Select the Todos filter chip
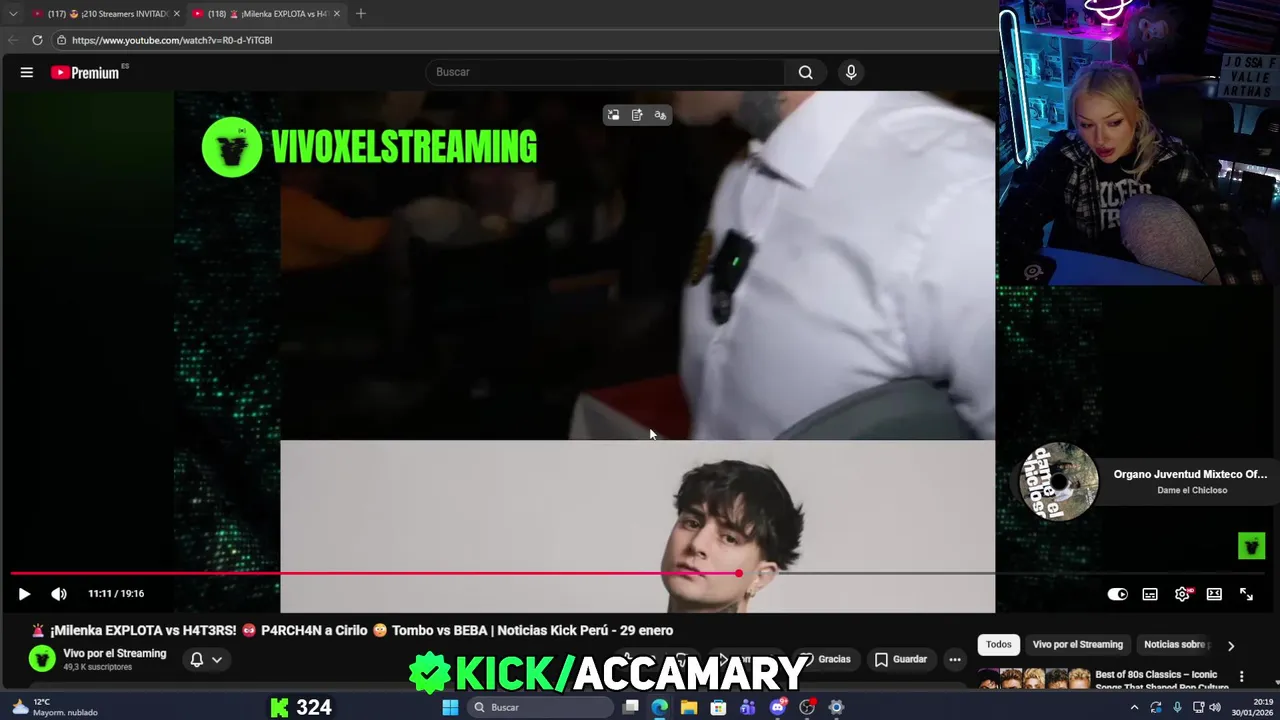Screen dimensions: 1280x720 click(x=999, y=645)
